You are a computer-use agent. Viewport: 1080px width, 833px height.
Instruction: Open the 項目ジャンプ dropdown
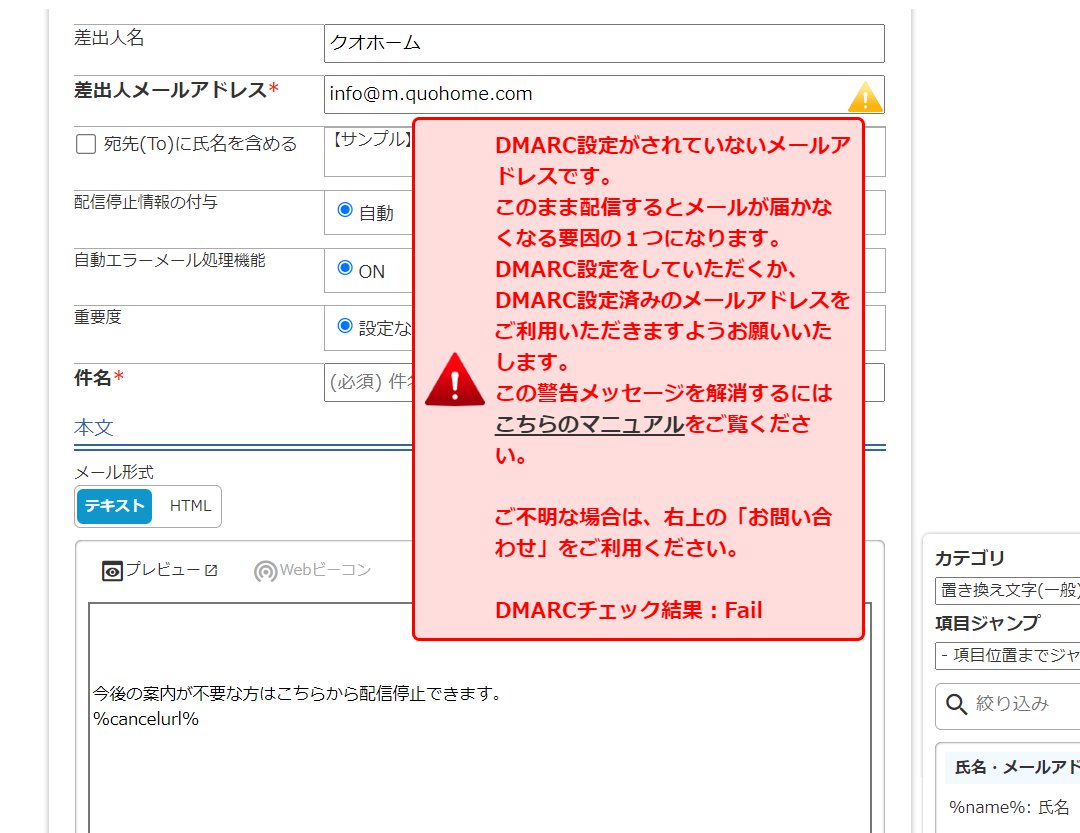click(x=1007, y=656)
